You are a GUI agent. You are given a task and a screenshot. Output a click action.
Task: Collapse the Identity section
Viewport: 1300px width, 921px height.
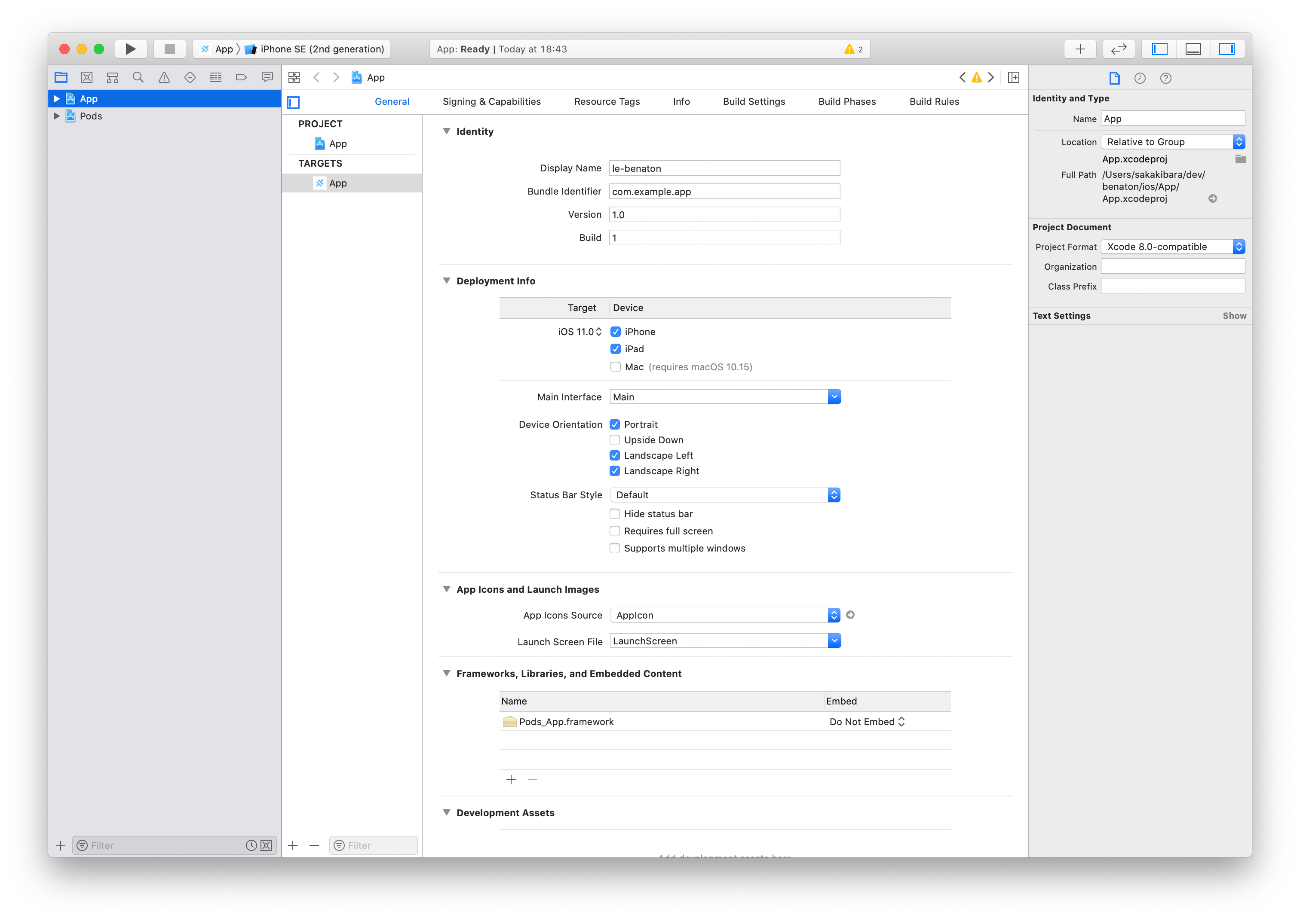447,132
